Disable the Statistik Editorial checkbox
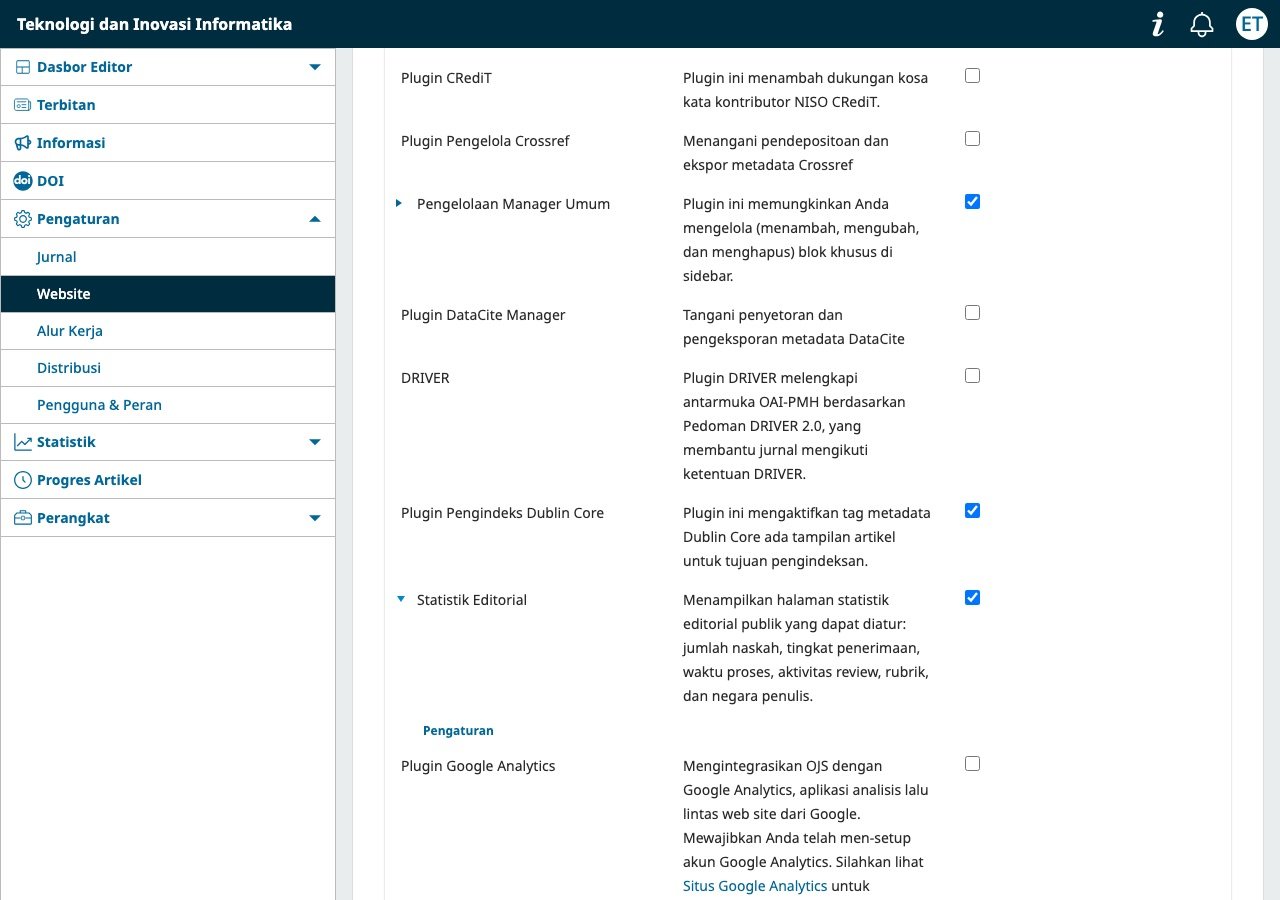This screenshot has height=900, width=1280. 972,598
